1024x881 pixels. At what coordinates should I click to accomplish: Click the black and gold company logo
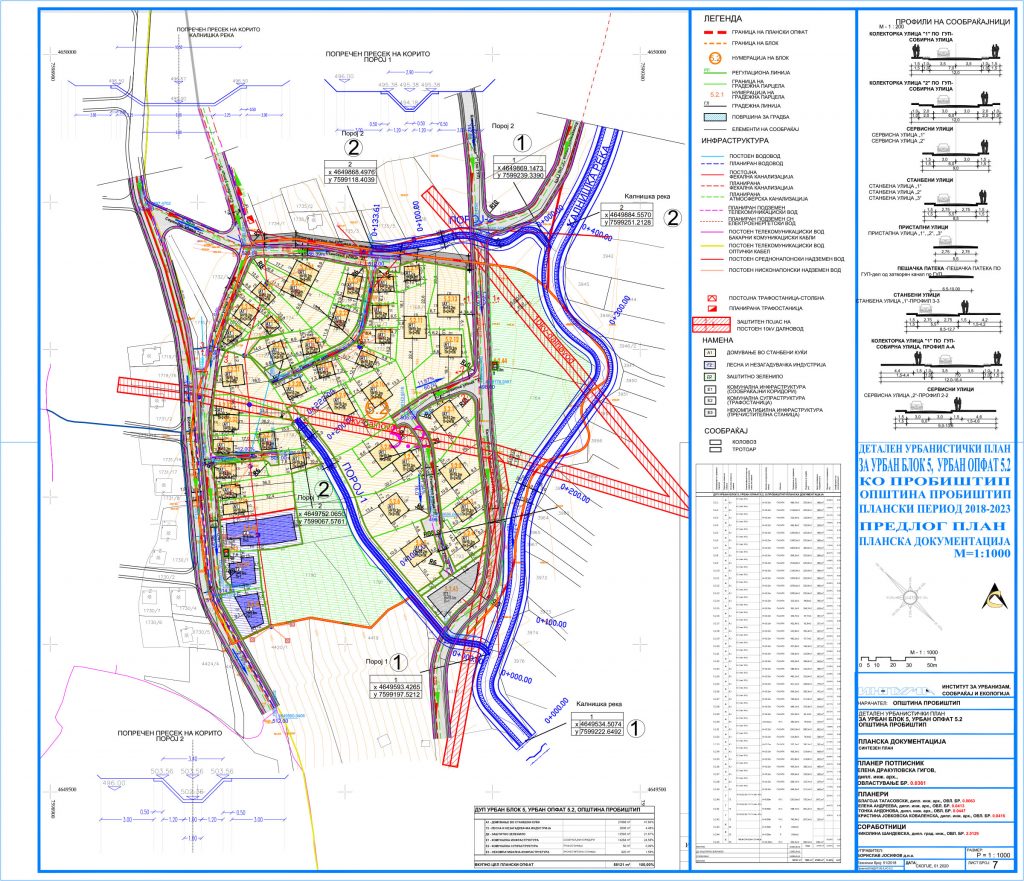click(x=994, y=596)
